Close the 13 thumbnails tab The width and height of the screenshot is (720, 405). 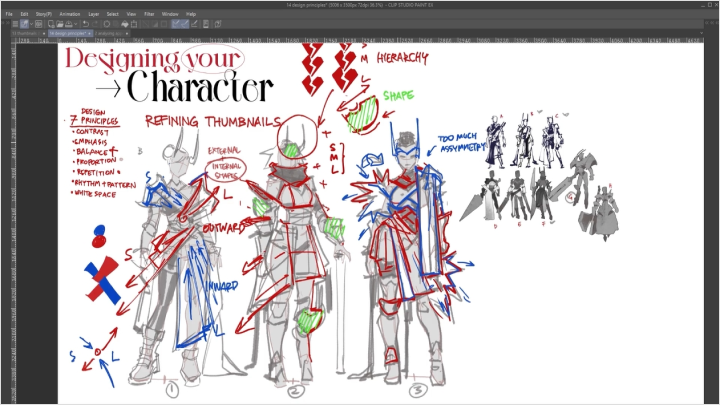[x=44, y=34]
